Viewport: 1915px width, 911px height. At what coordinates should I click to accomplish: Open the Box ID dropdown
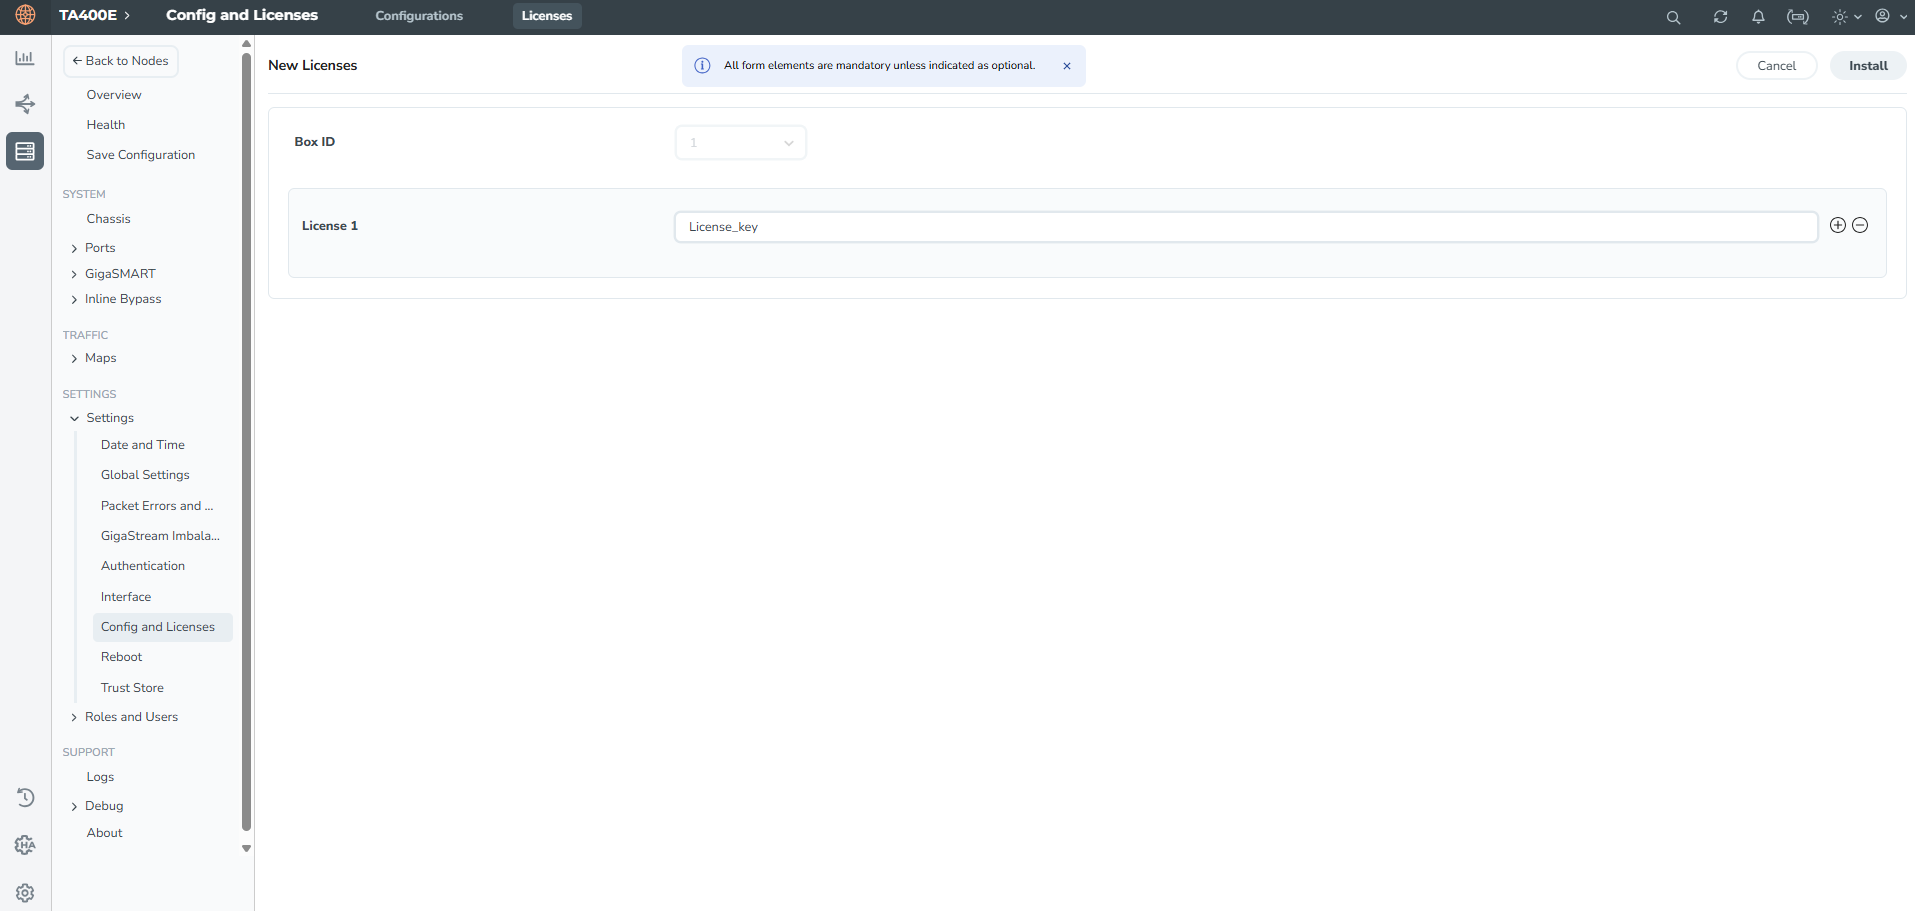(x=741, y=143)
